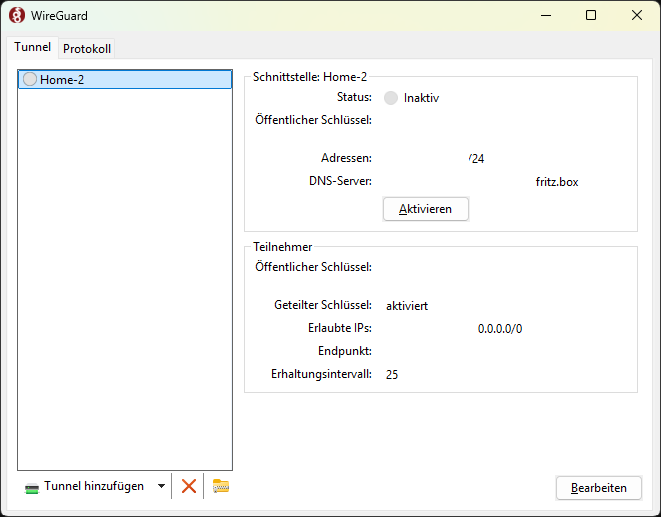This screenshot has width=661, height=517.
Task: Click the 0.0.0.0/0 allowed IPs value
Action: [x=500, y=329]
